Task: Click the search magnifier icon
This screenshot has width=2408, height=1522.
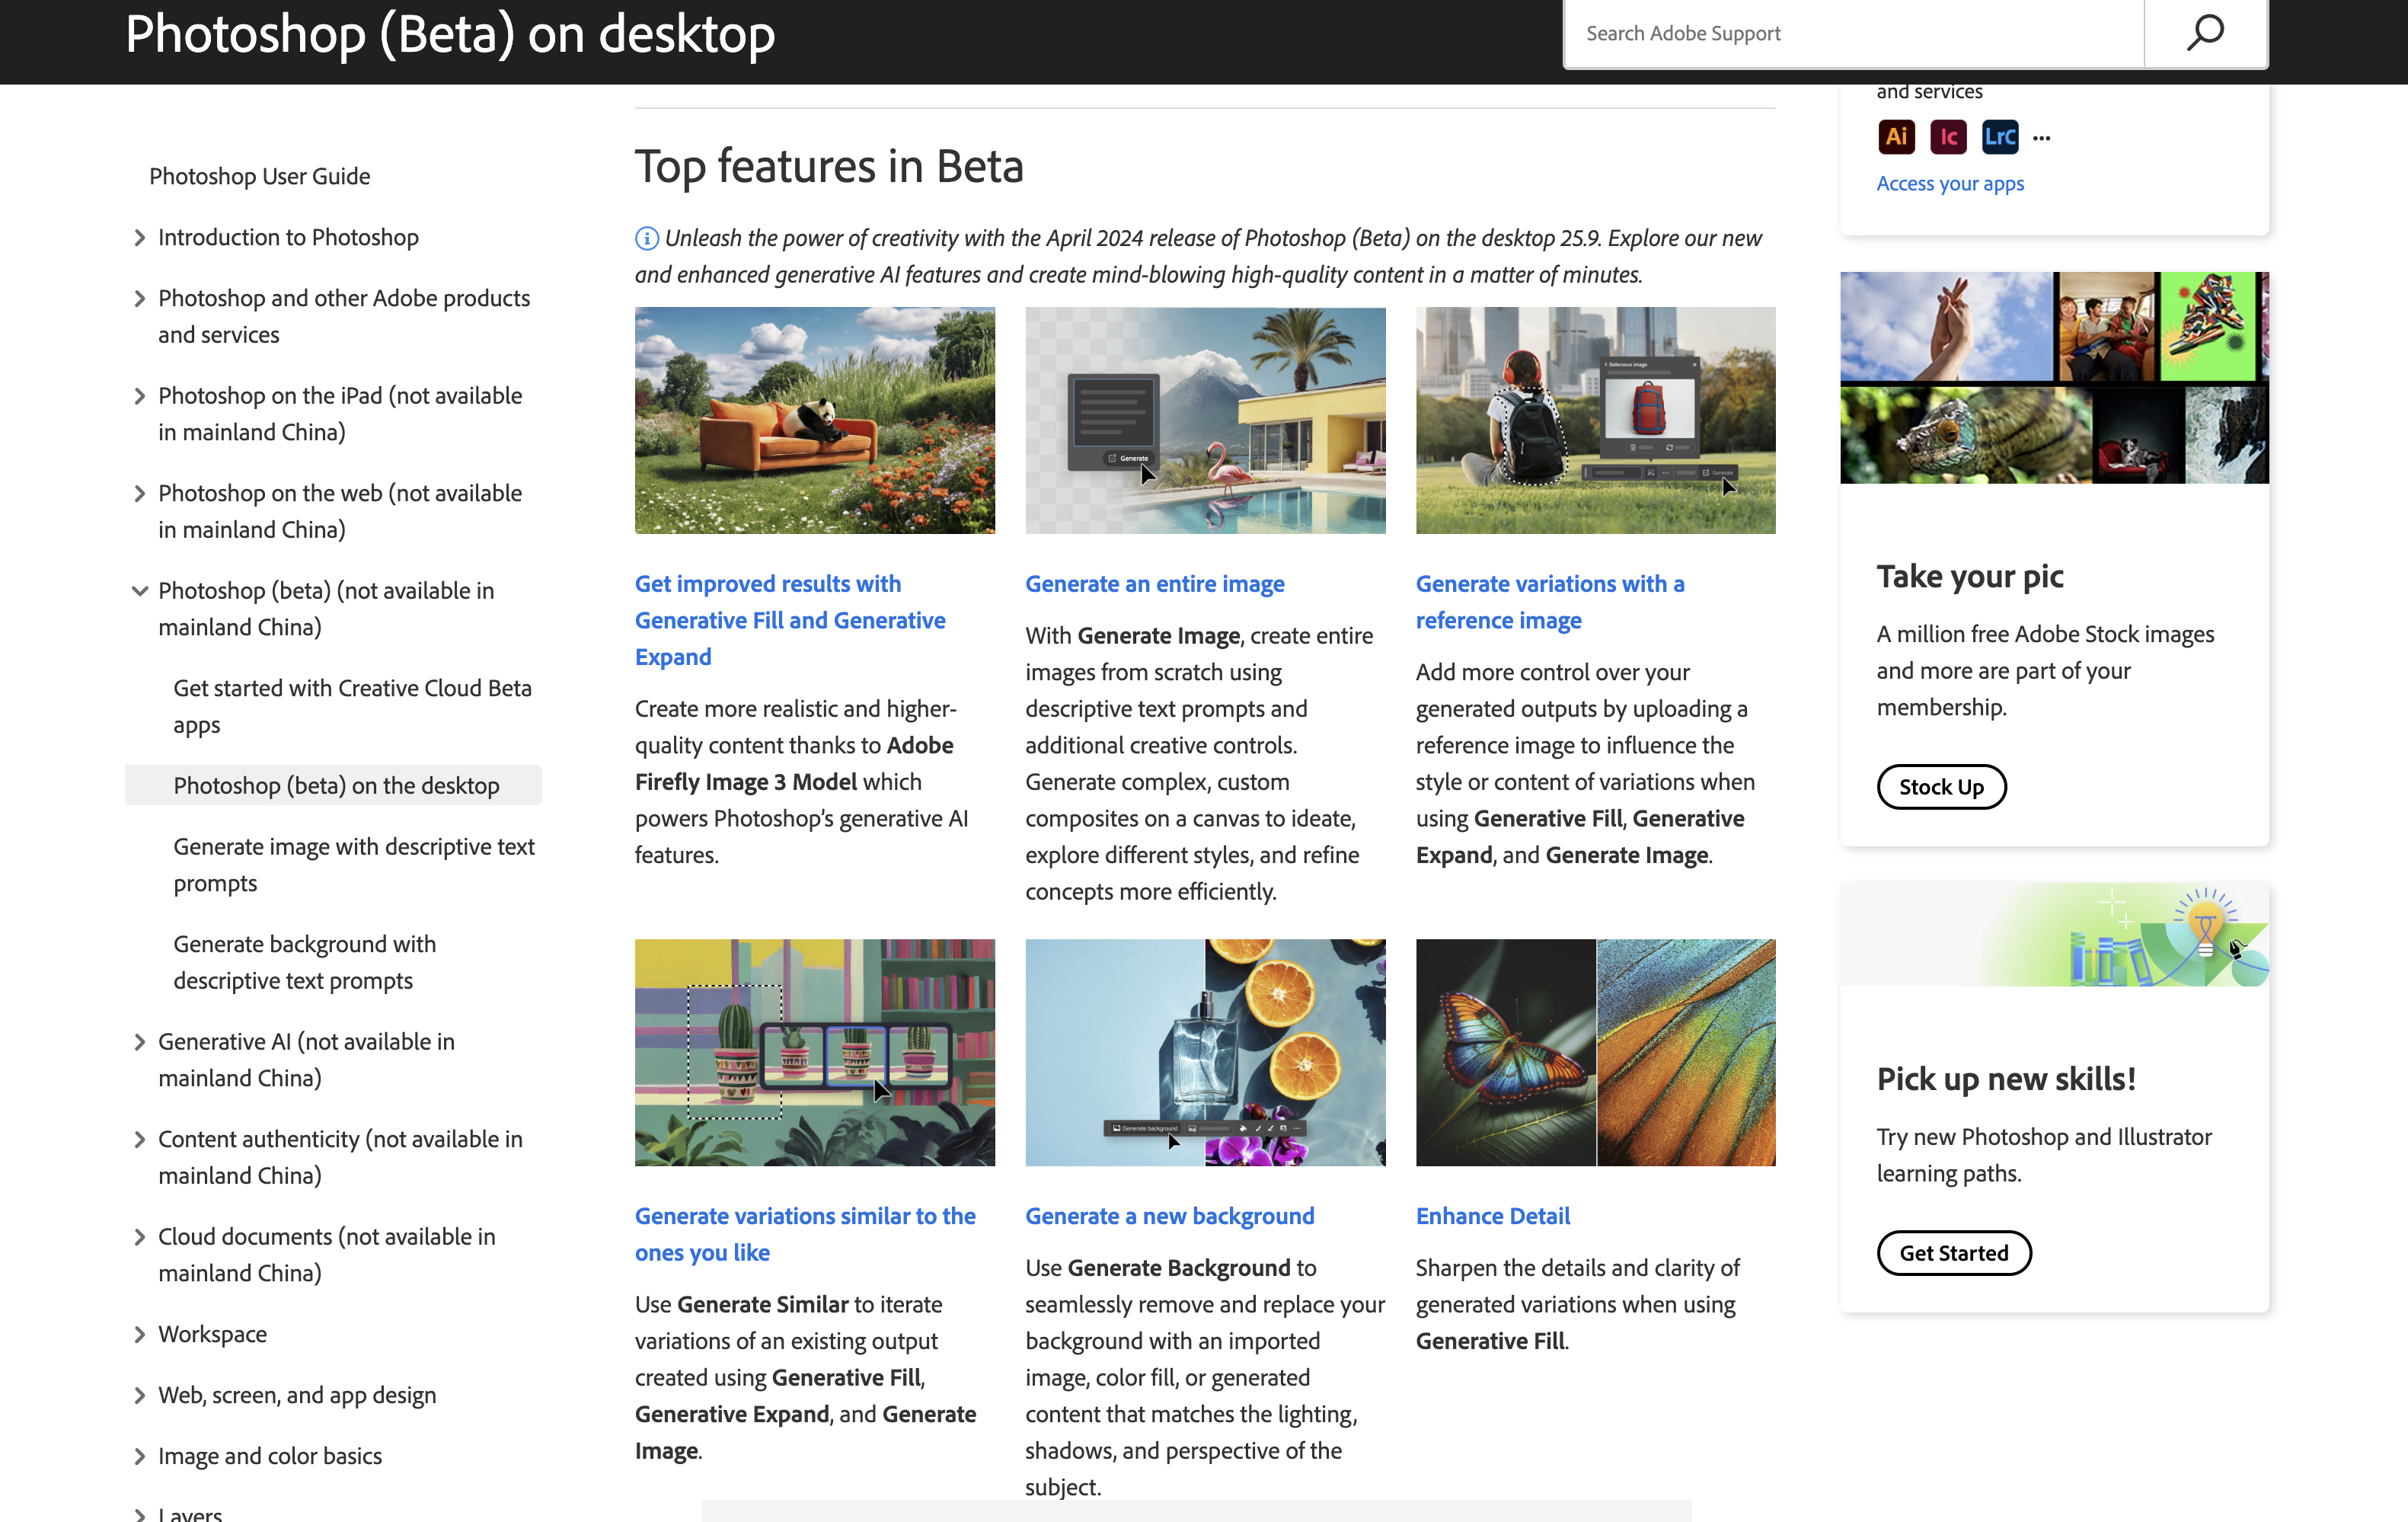Action: [x=2204, y=33]
